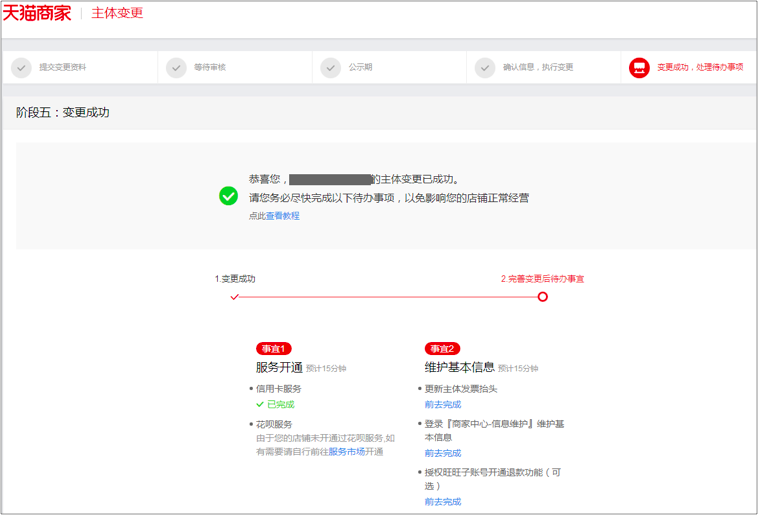758x515 pixels.
Task: Click 前去完成 under 授权旺旺子账号 refund option
Action: (442, 502)
